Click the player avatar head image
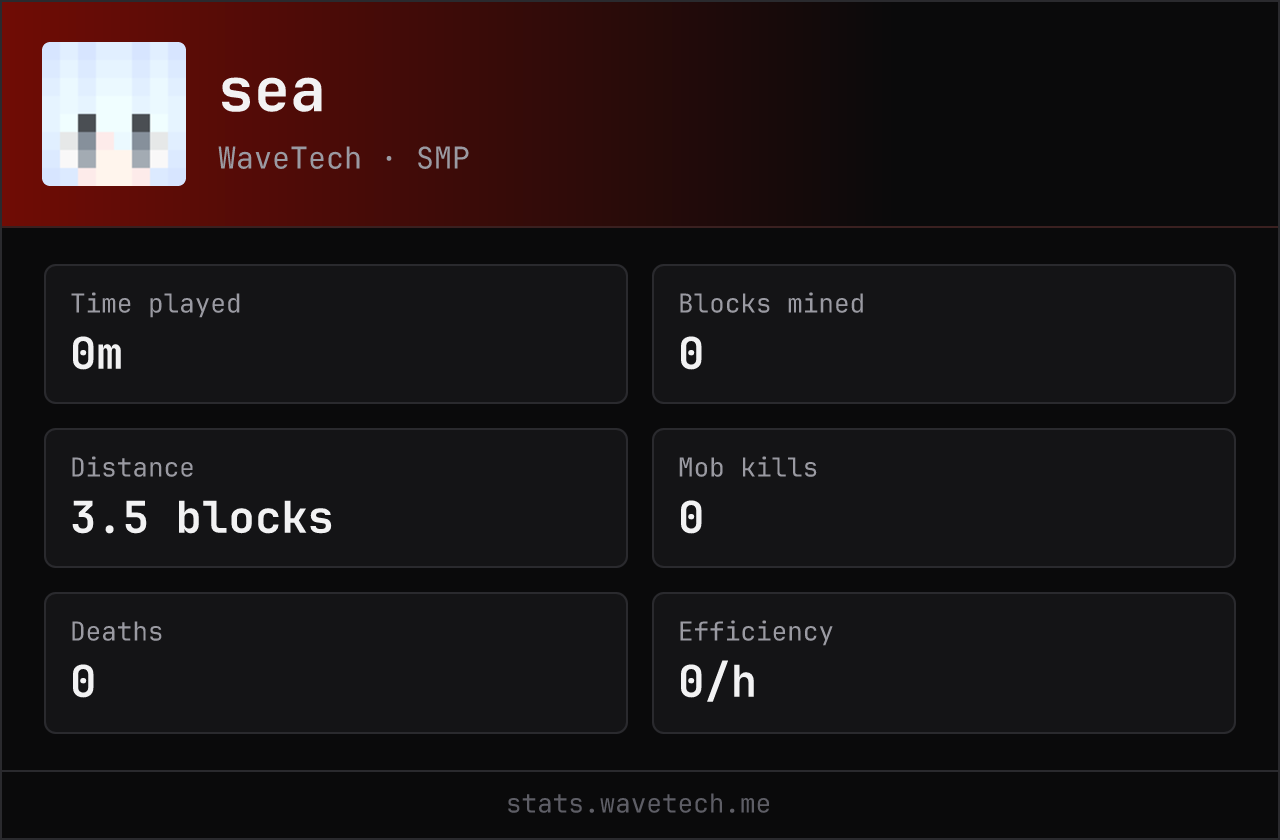This screenshot has height=840, width=1280. click(x=114, y=114)
